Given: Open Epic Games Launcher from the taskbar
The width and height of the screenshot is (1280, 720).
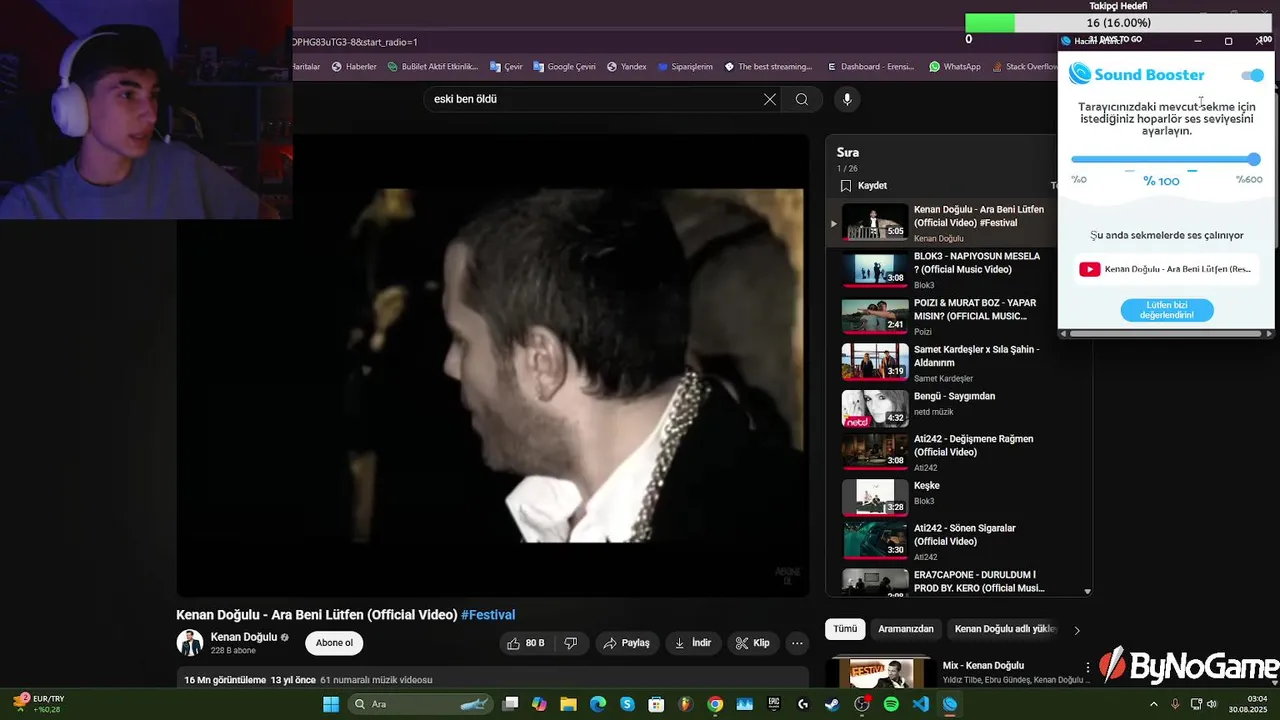Looking at the screenshot, I should click(x=774, y=704).
